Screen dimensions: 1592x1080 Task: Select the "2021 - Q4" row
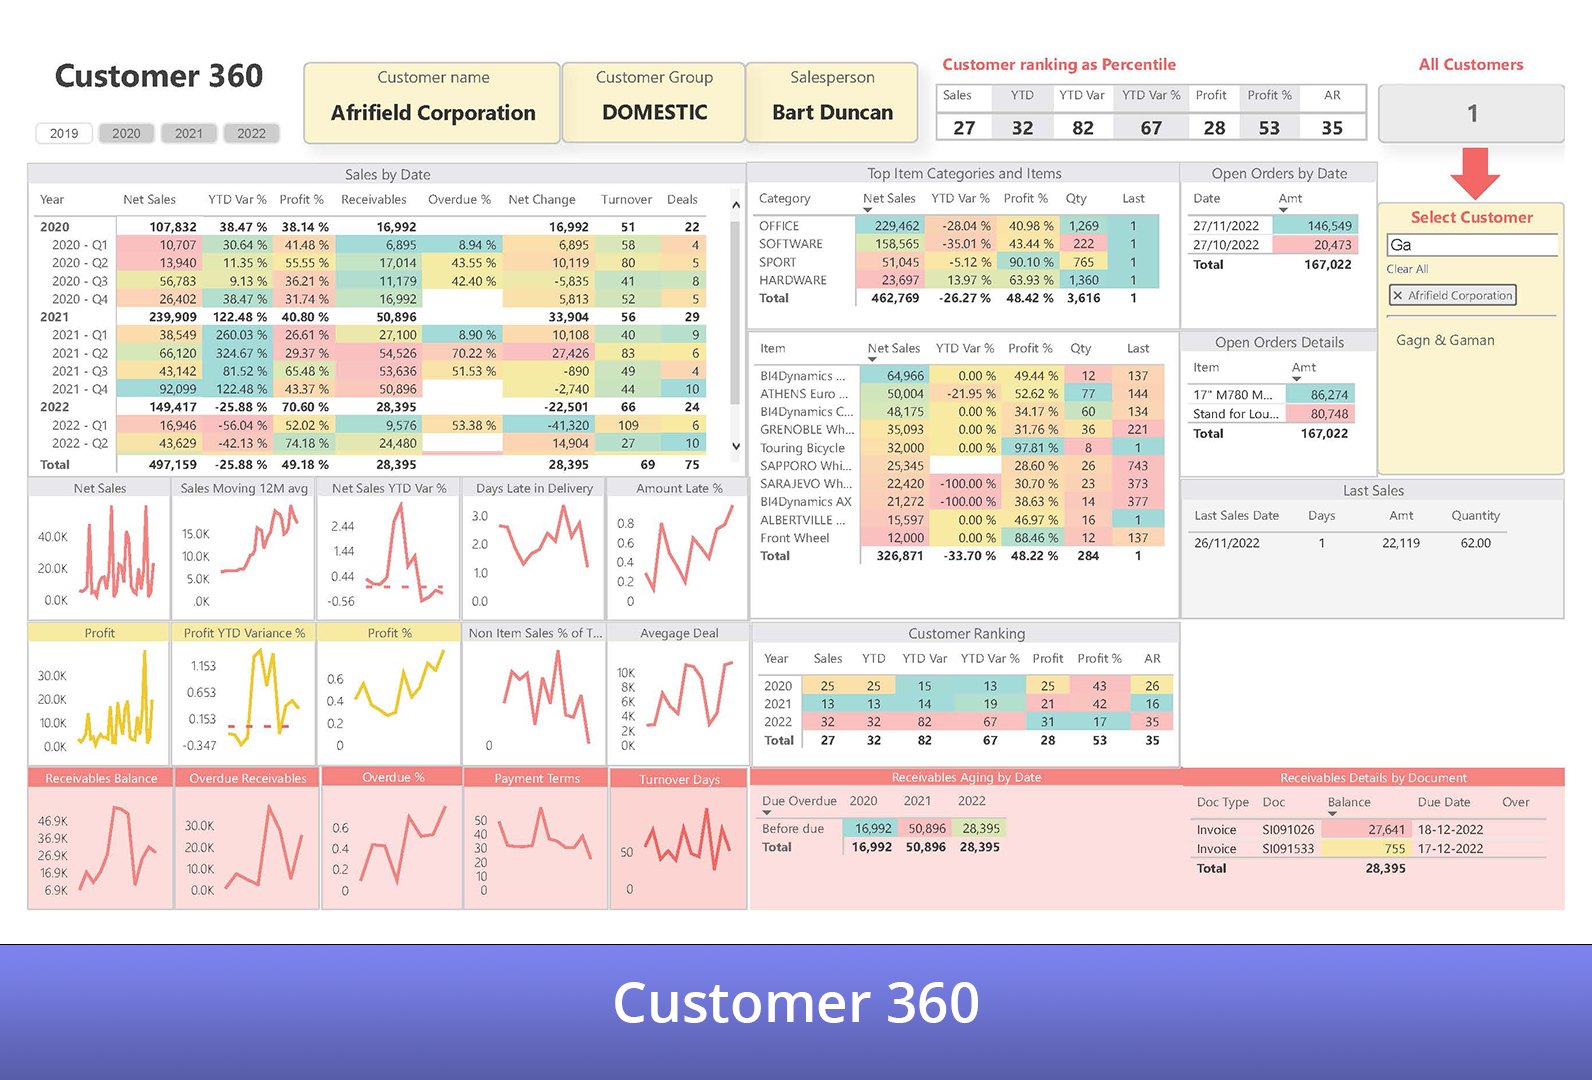click(371, 389)
